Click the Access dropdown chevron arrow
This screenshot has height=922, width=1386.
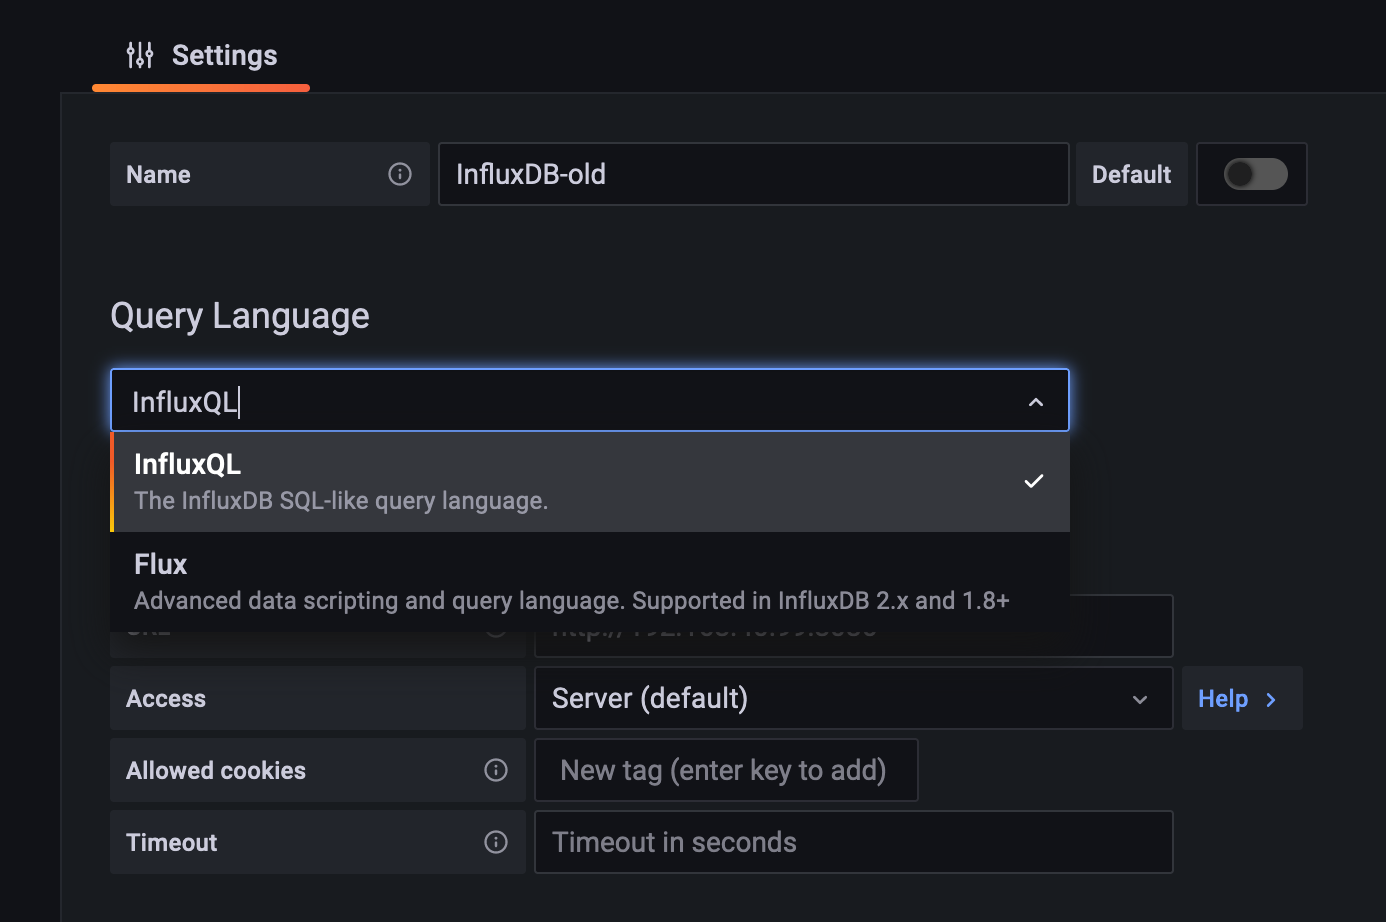point(1140,699)
